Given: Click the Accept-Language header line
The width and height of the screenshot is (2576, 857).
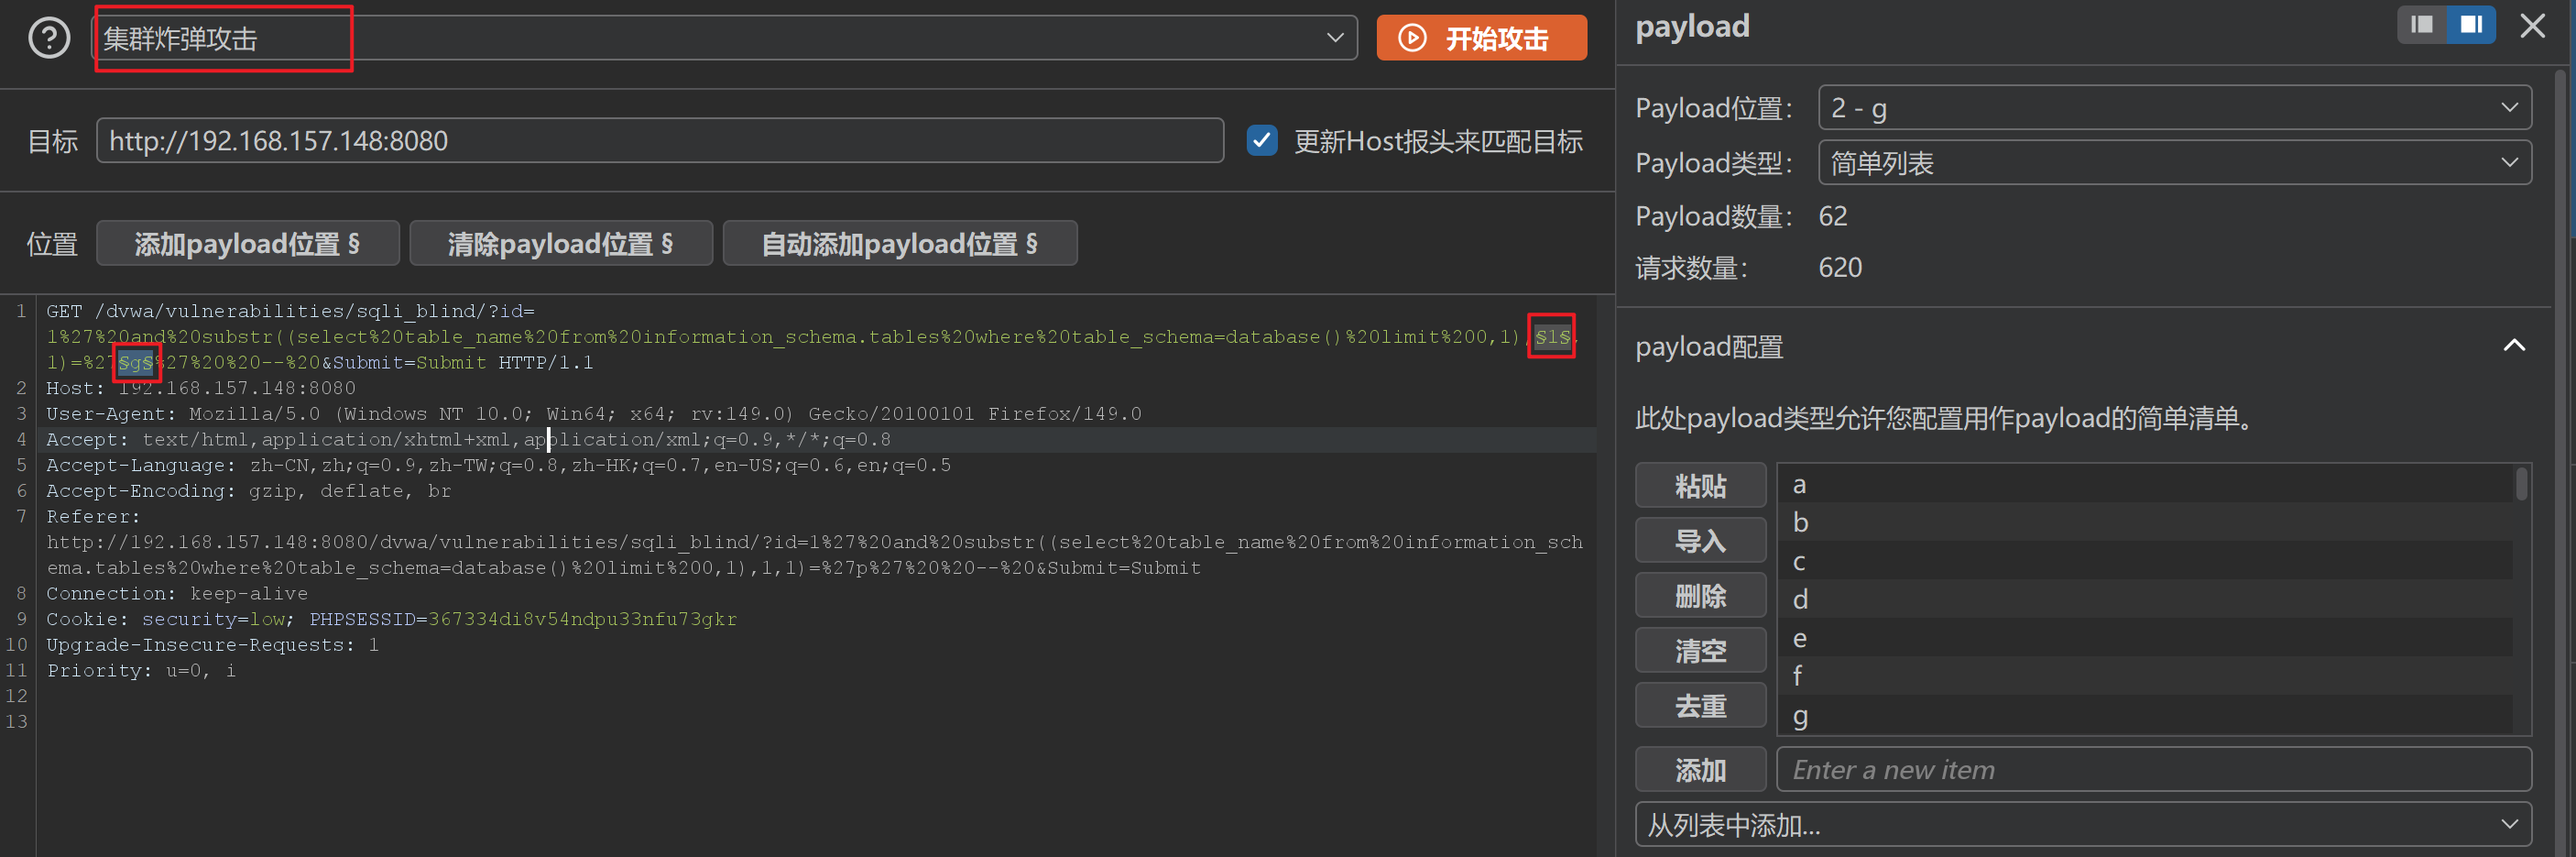Looking at the screenshot, I should (x=499, y=465).
